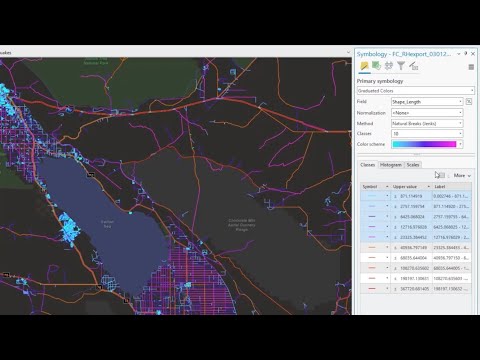Open the Field dropdown showing Shape_Length
480x360 pixels.
[427, 102]
